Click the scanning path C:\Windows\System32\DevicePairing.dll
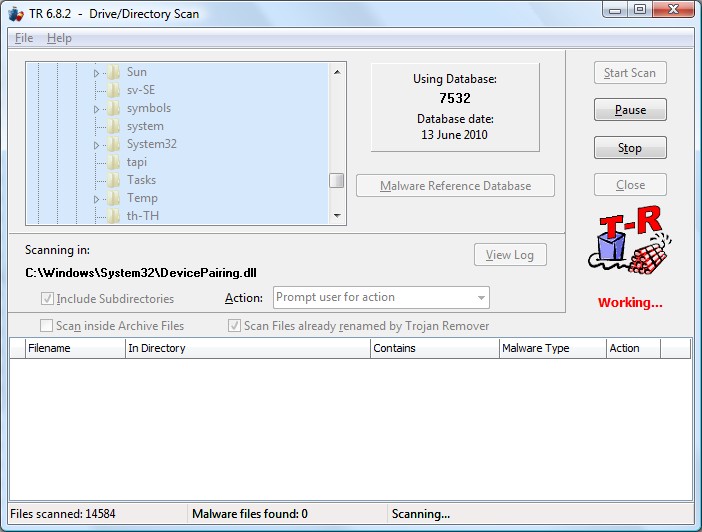Image resolution: width=702 pixels, height=532 pixels. click(x=141, y=273)
